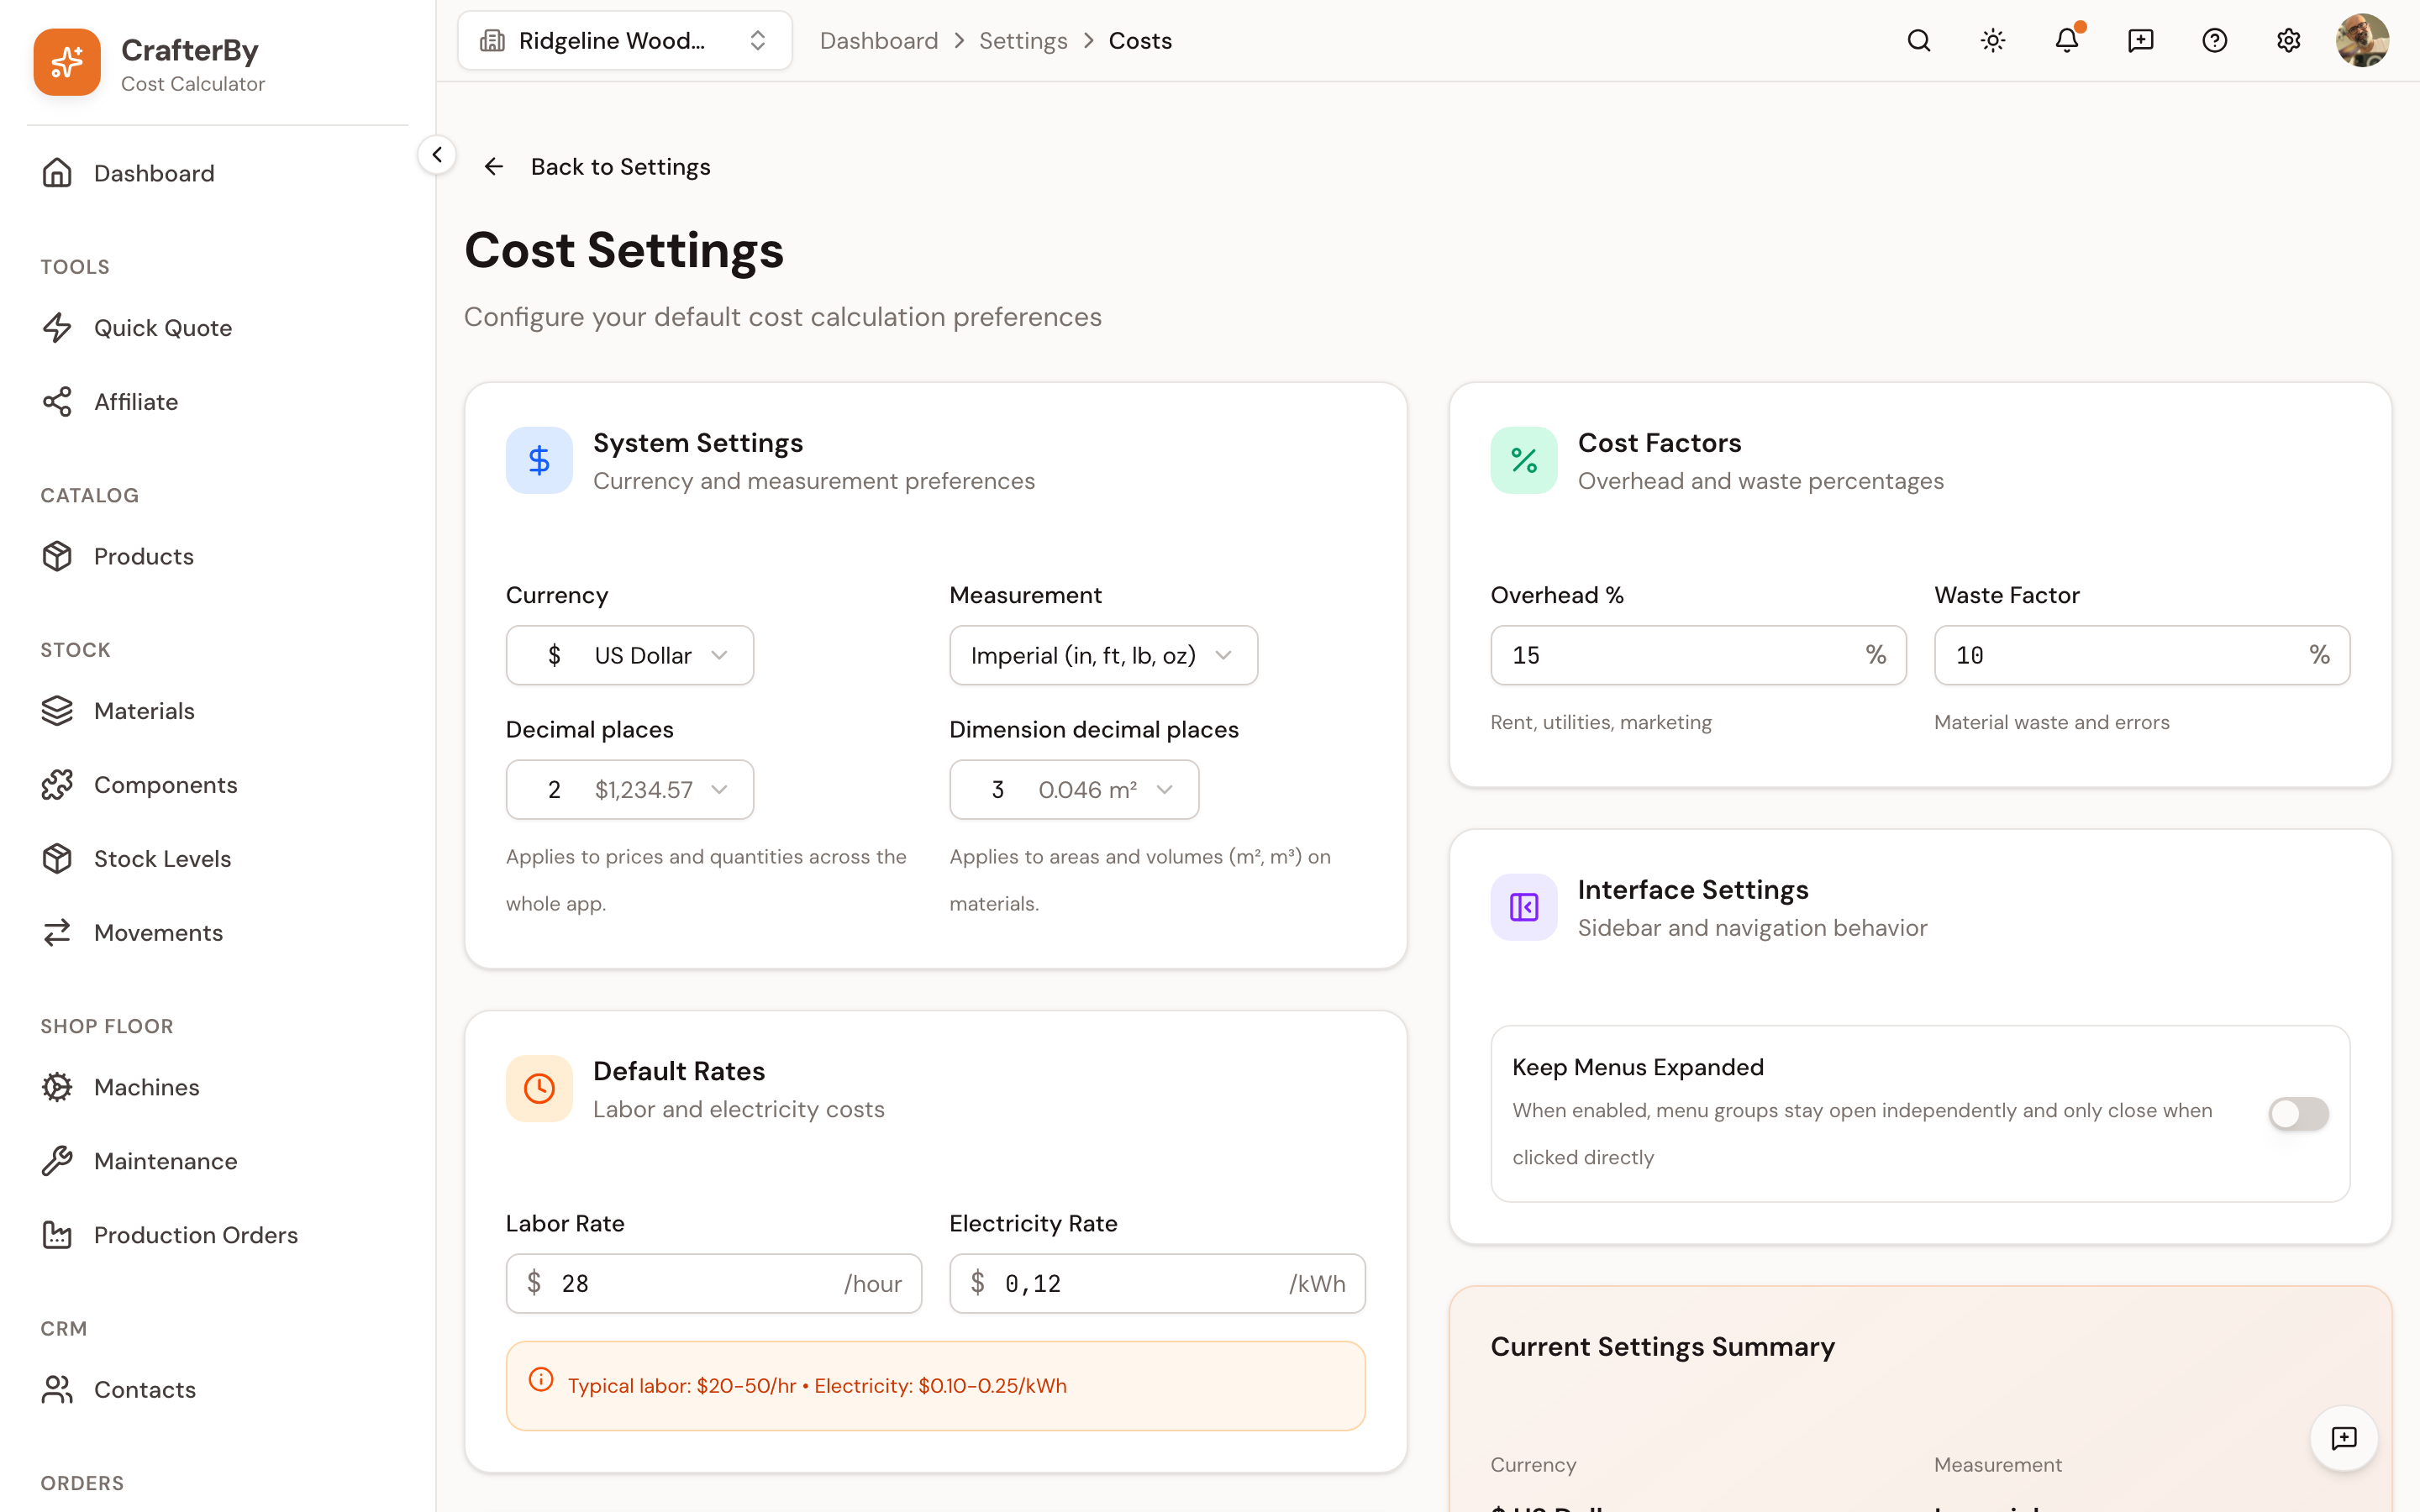This screenshot has height=1512, width=2420.
Task: Click the Products box icon
Action: click(57, 556)
